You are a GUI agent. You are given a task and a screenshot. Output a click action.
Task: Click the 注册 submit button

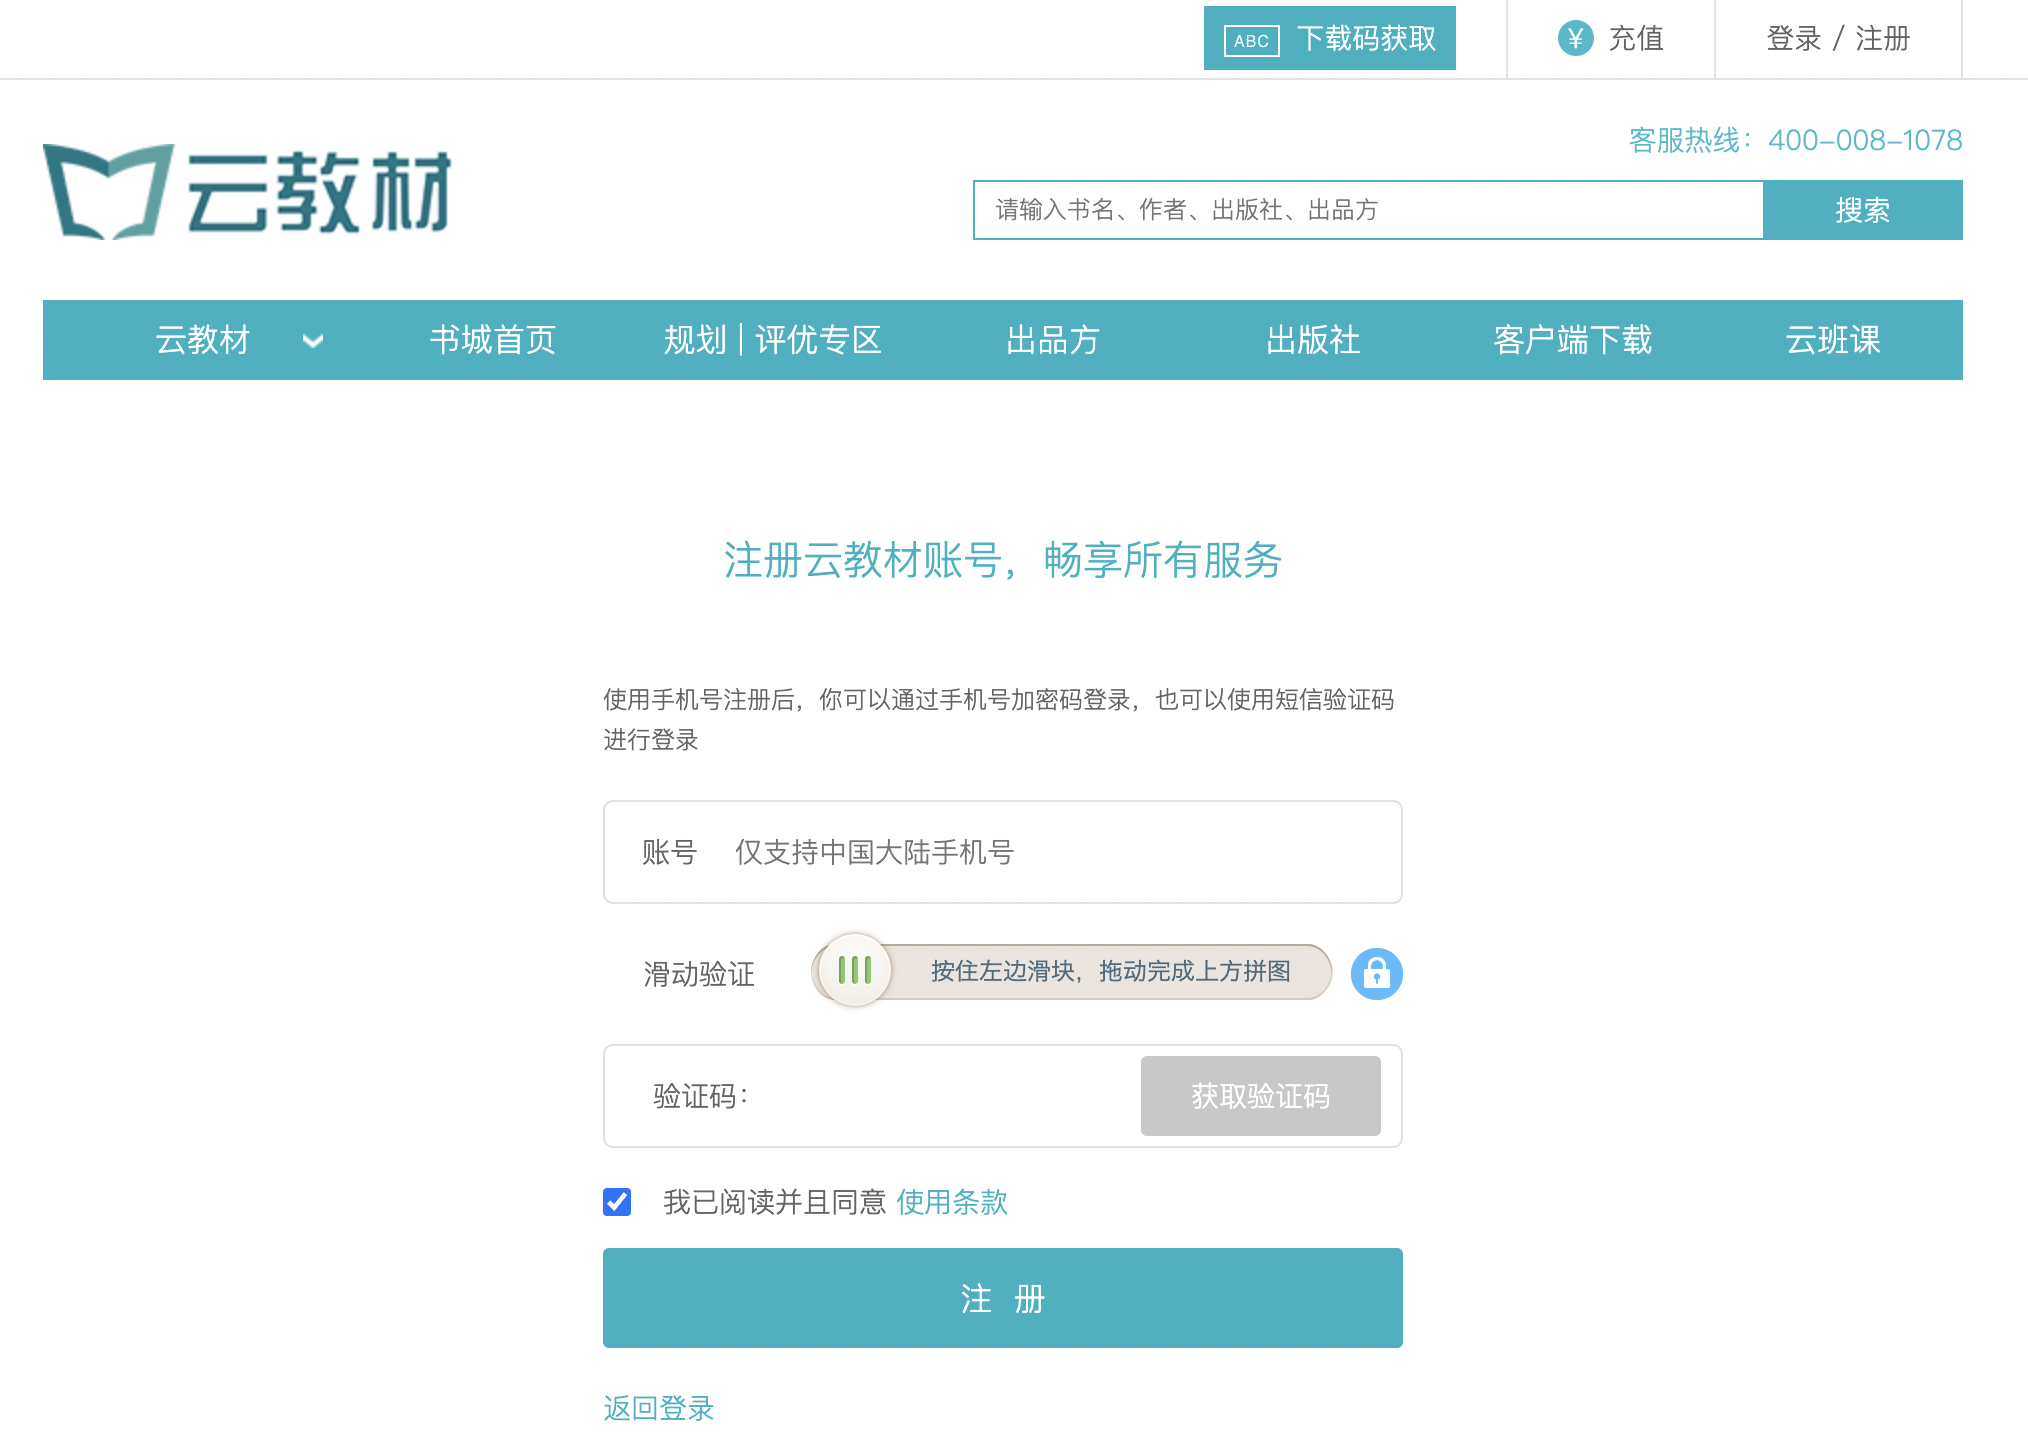tap(1002, 1298)
